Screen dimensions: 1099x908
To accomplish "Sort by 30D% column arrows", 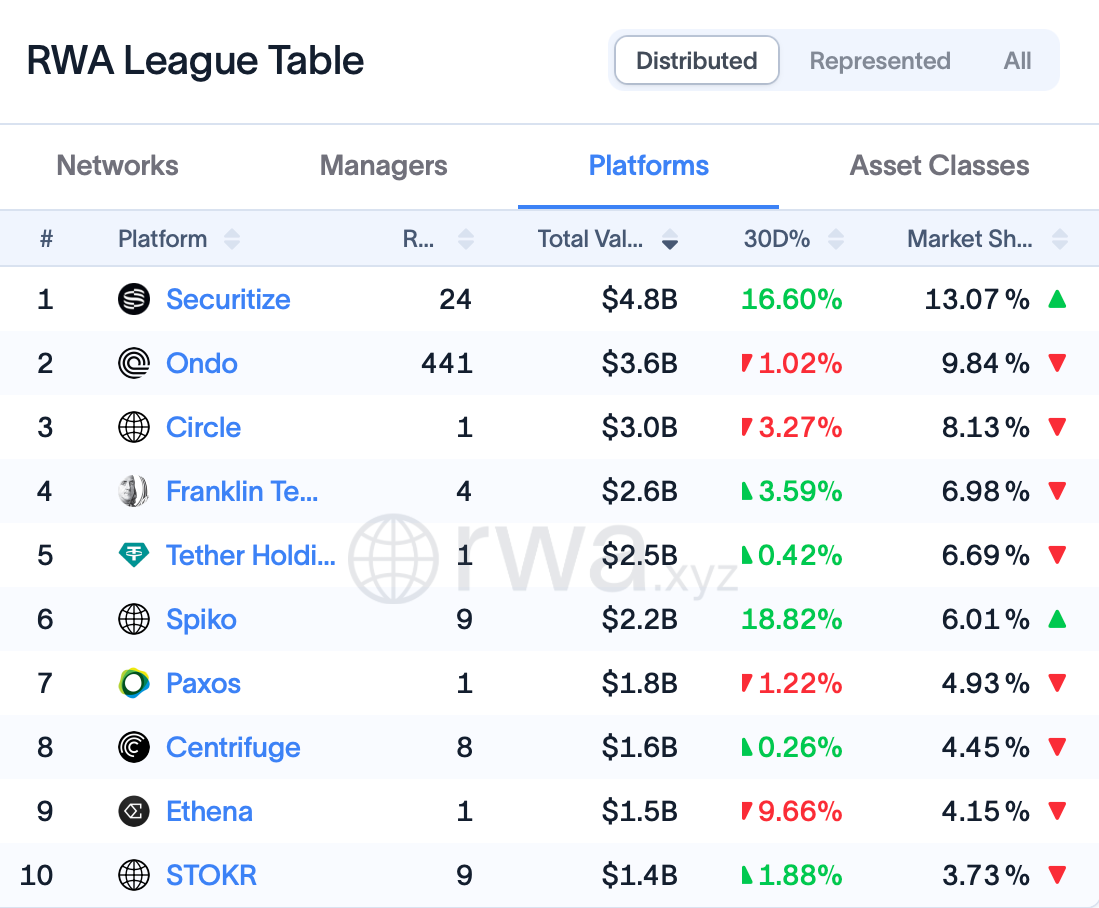I will coord(835,239).
